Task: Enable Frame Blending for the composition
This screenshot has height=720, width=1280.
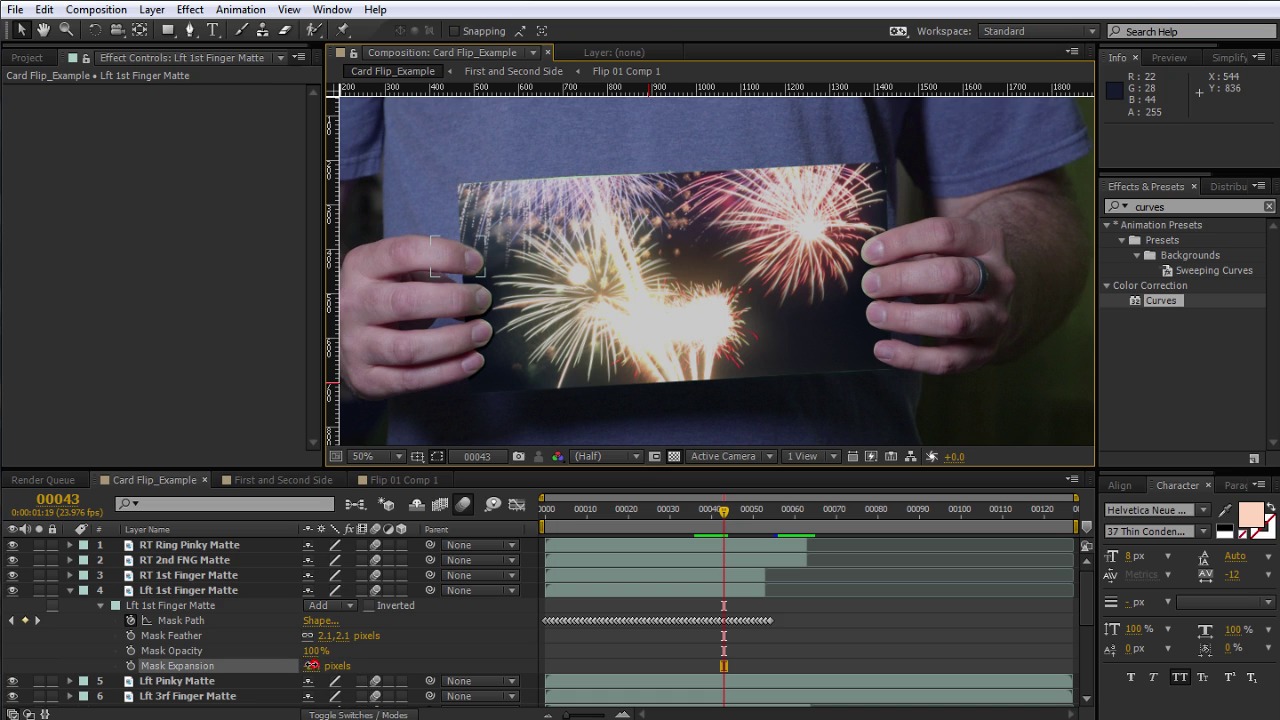Action: pos(439,505)
